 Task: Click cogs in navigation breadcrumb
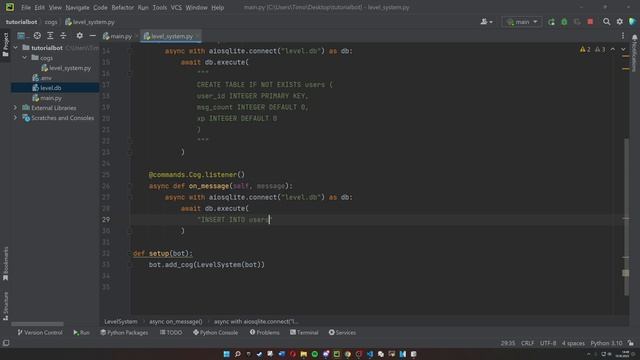(x=51, y=22)
